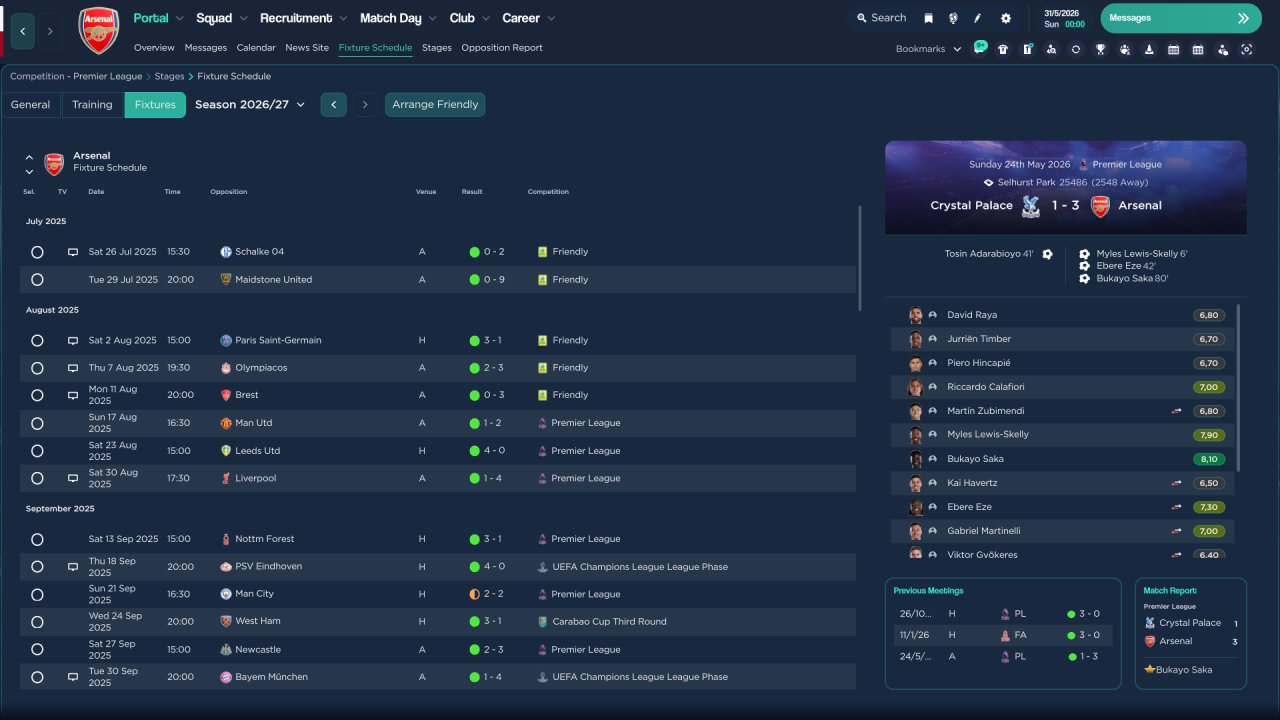Select the Bayern München fixture radio button
Screen dimensions: 1280x720
(37, 677)
